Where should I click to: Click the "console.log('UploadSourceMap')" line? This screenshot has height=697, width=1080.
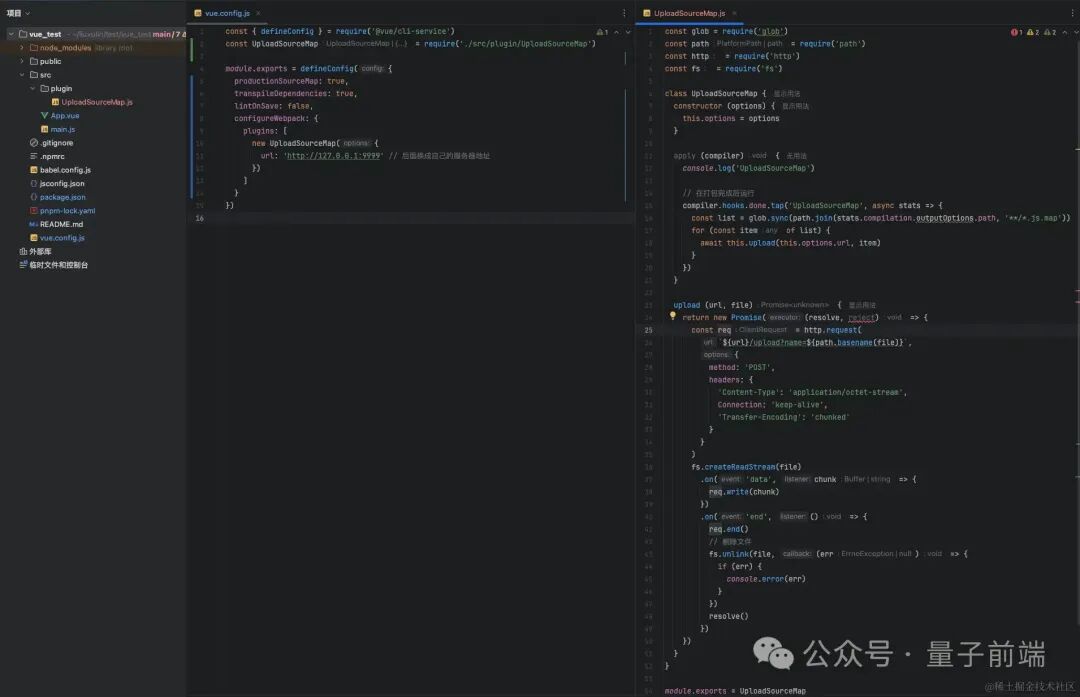coord(749,168)
